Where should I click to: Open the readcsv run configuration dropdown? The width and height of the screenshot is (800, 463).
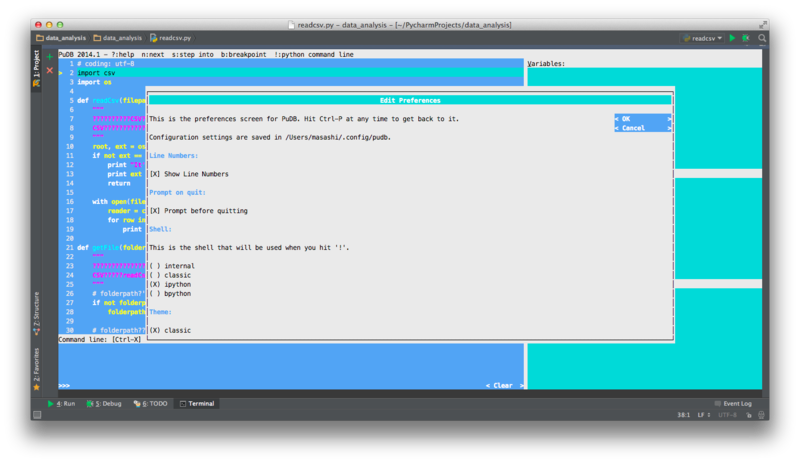[x=703, y=38]
